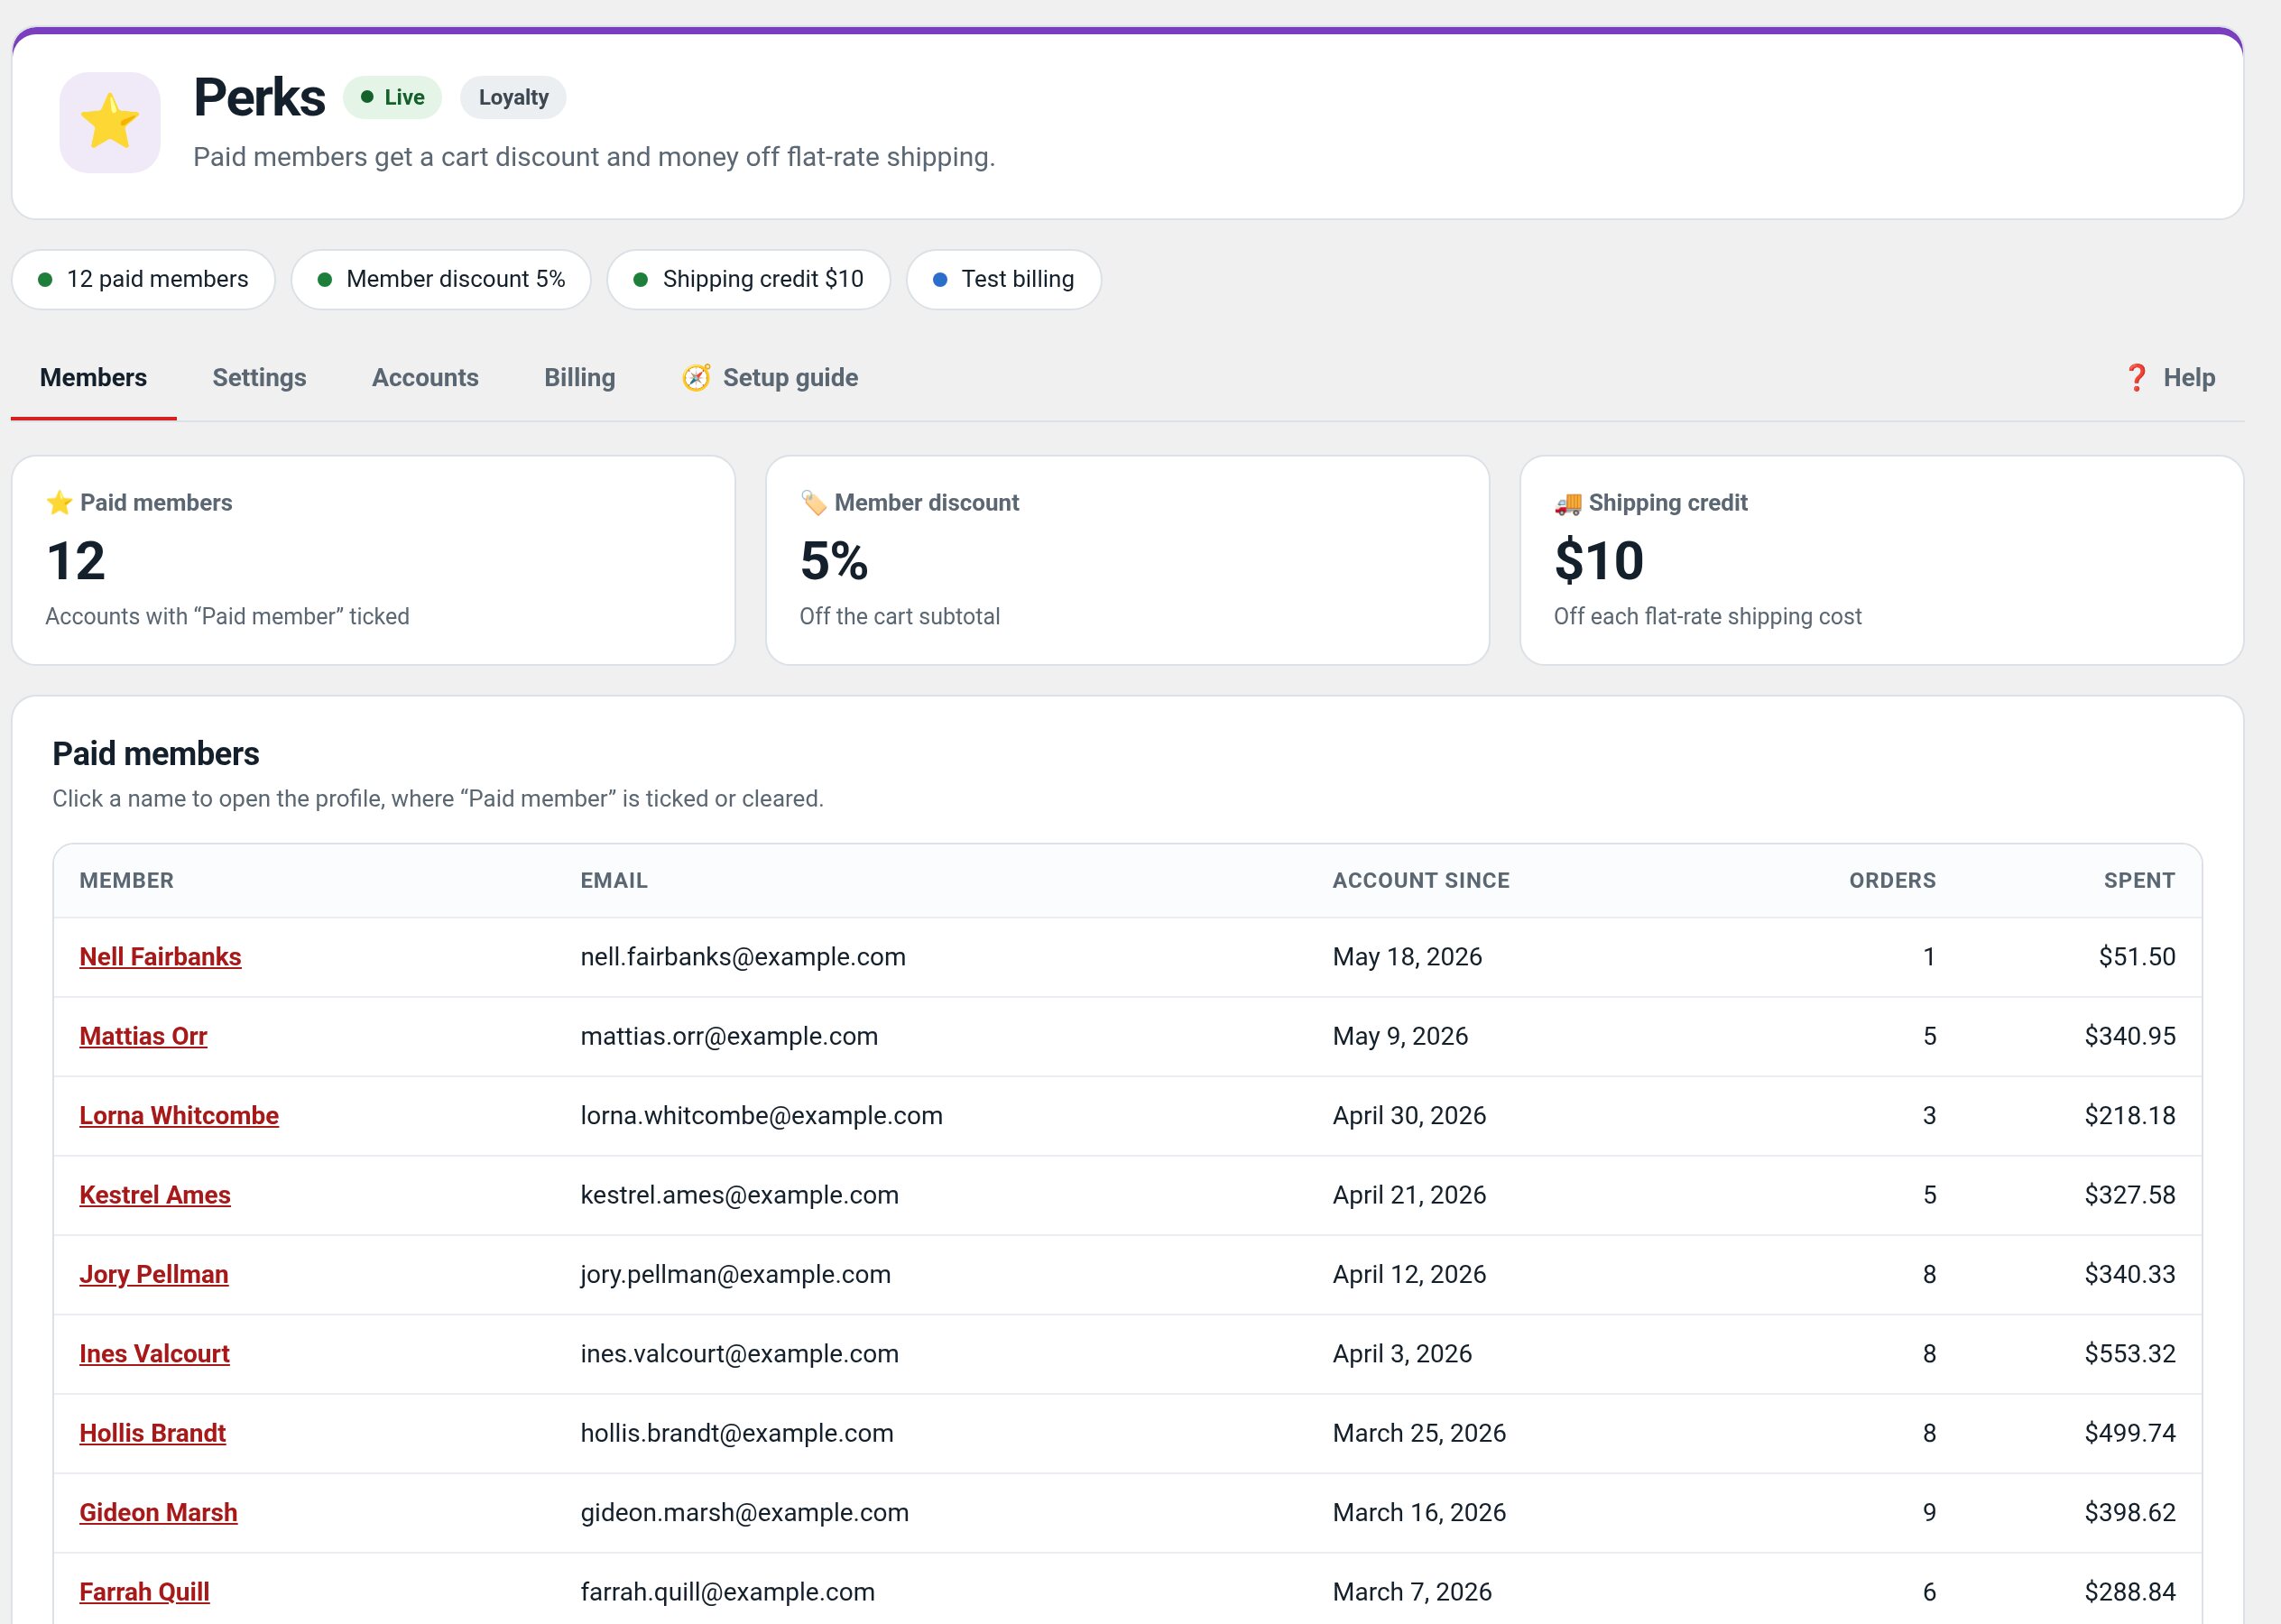Click the date May 9, 2026
2281x1624 pixels.
click(x=1400, y=1036)
